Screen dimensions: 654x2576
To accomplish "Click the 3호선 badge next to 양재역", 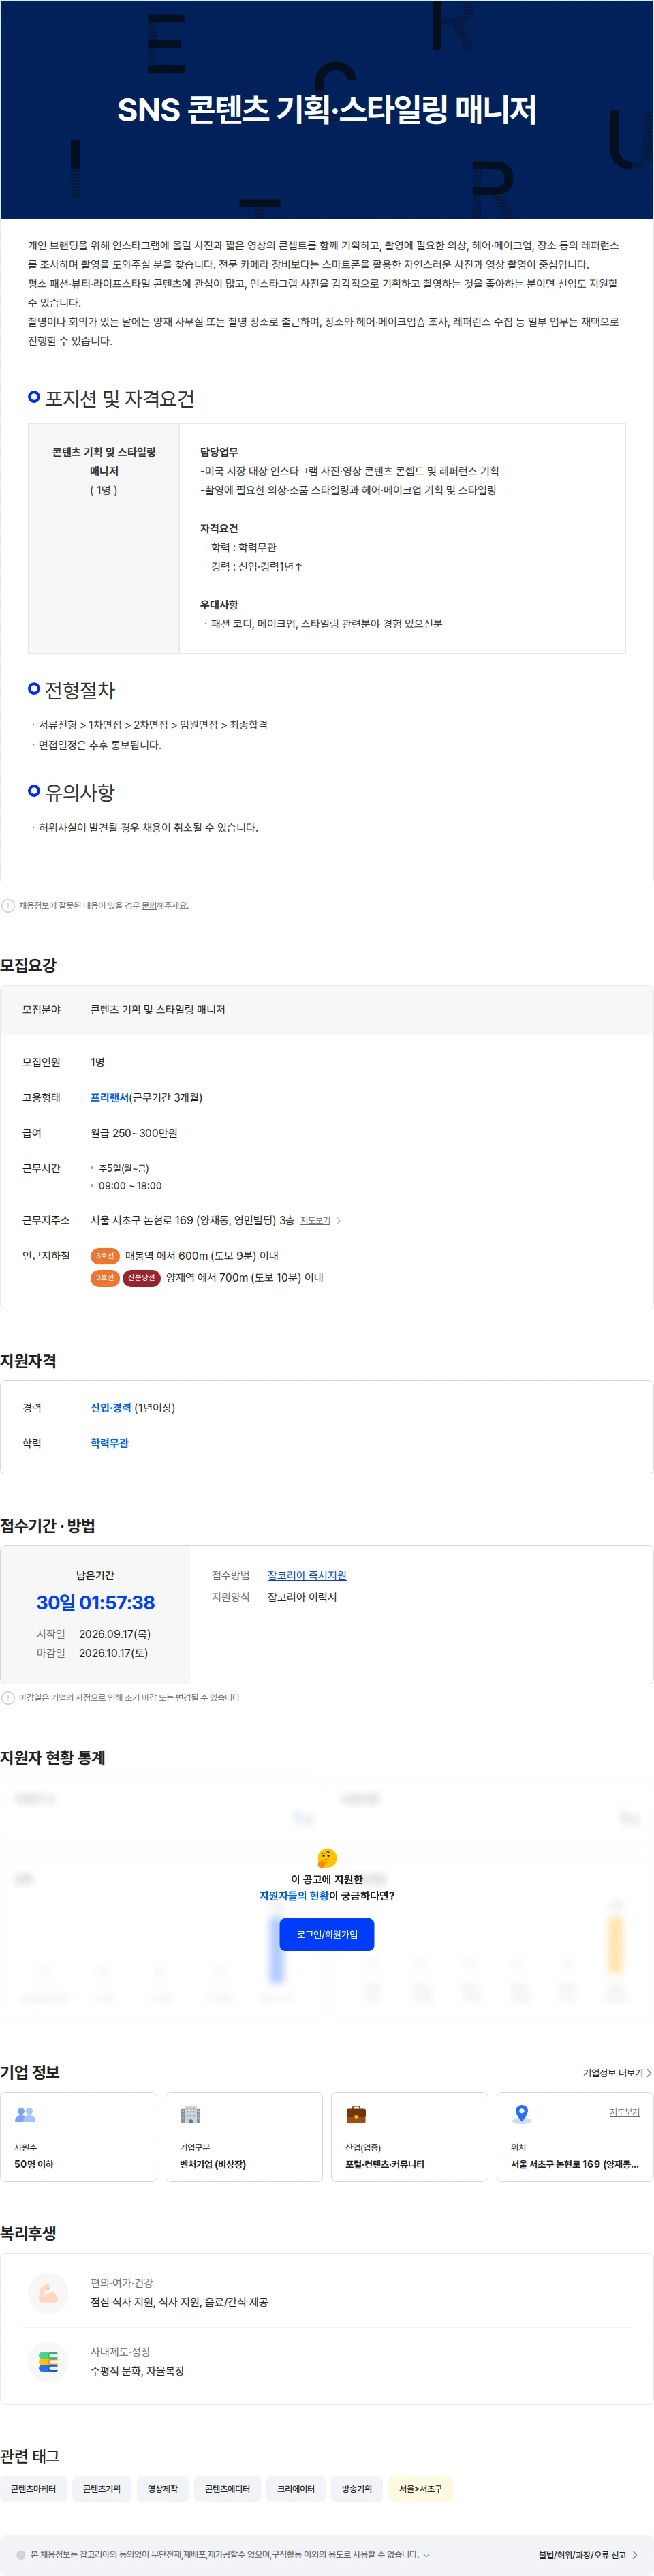I will pyautogui.click(x=105, y=1278).
